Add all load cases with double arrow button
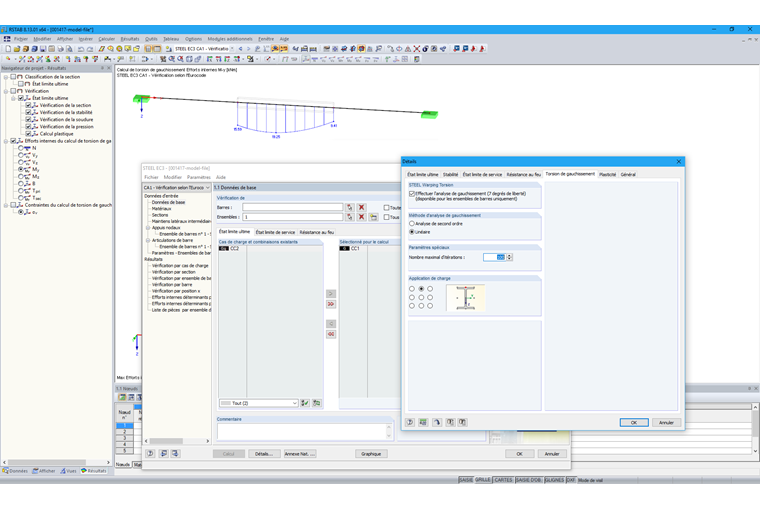The width and height of the screenshot is (760, 509). tap(331, 304)
